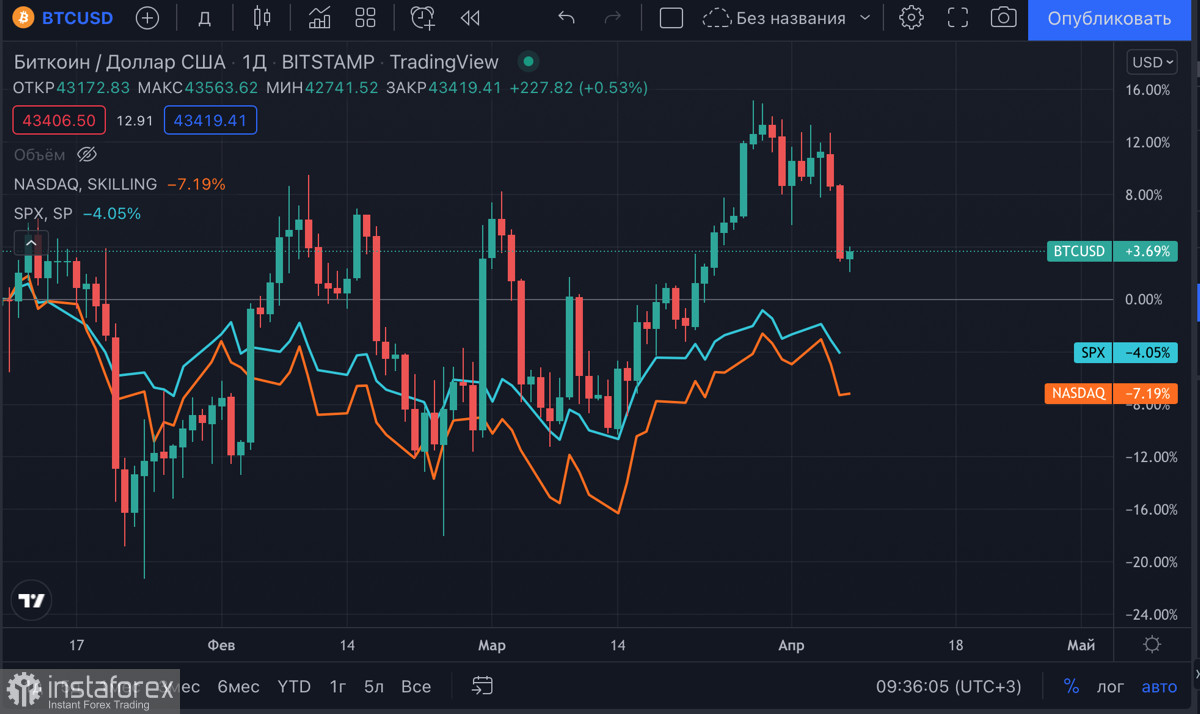Start bar replay mode
Screen dimensions: 1200x714
[470, 18]
